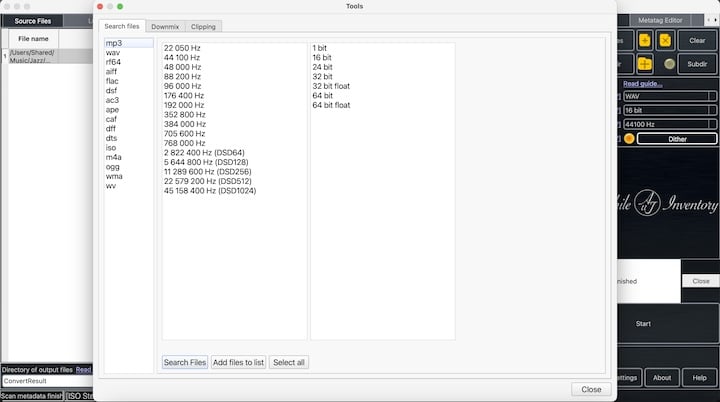Click the Help button
The image size is (720, 402).
(699, 378)
